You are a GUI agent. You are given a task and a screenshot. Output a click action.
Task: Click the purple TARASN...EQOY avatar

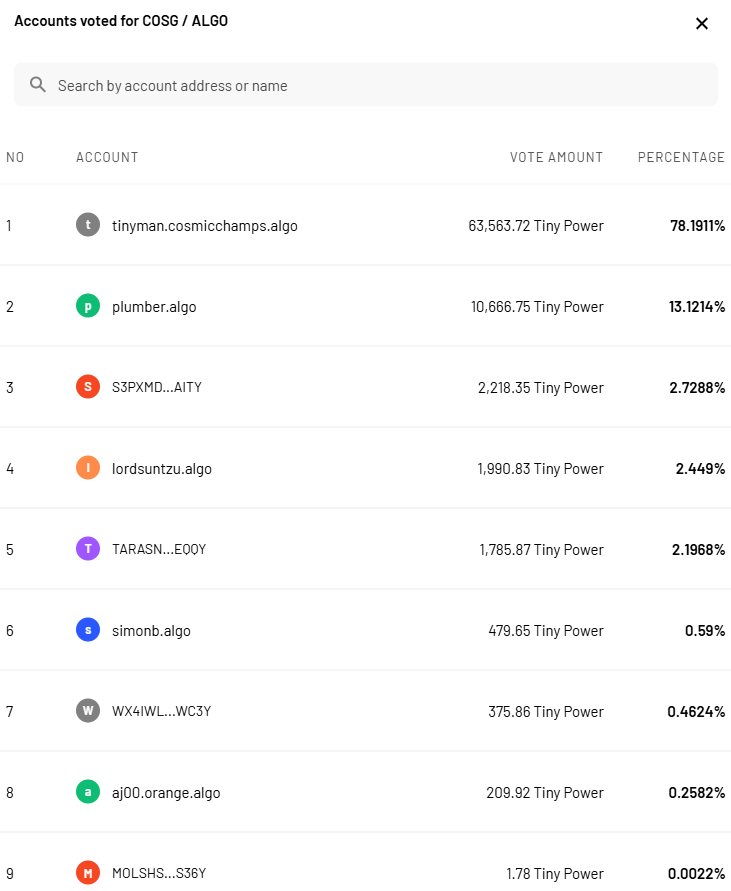coord(88,549)
